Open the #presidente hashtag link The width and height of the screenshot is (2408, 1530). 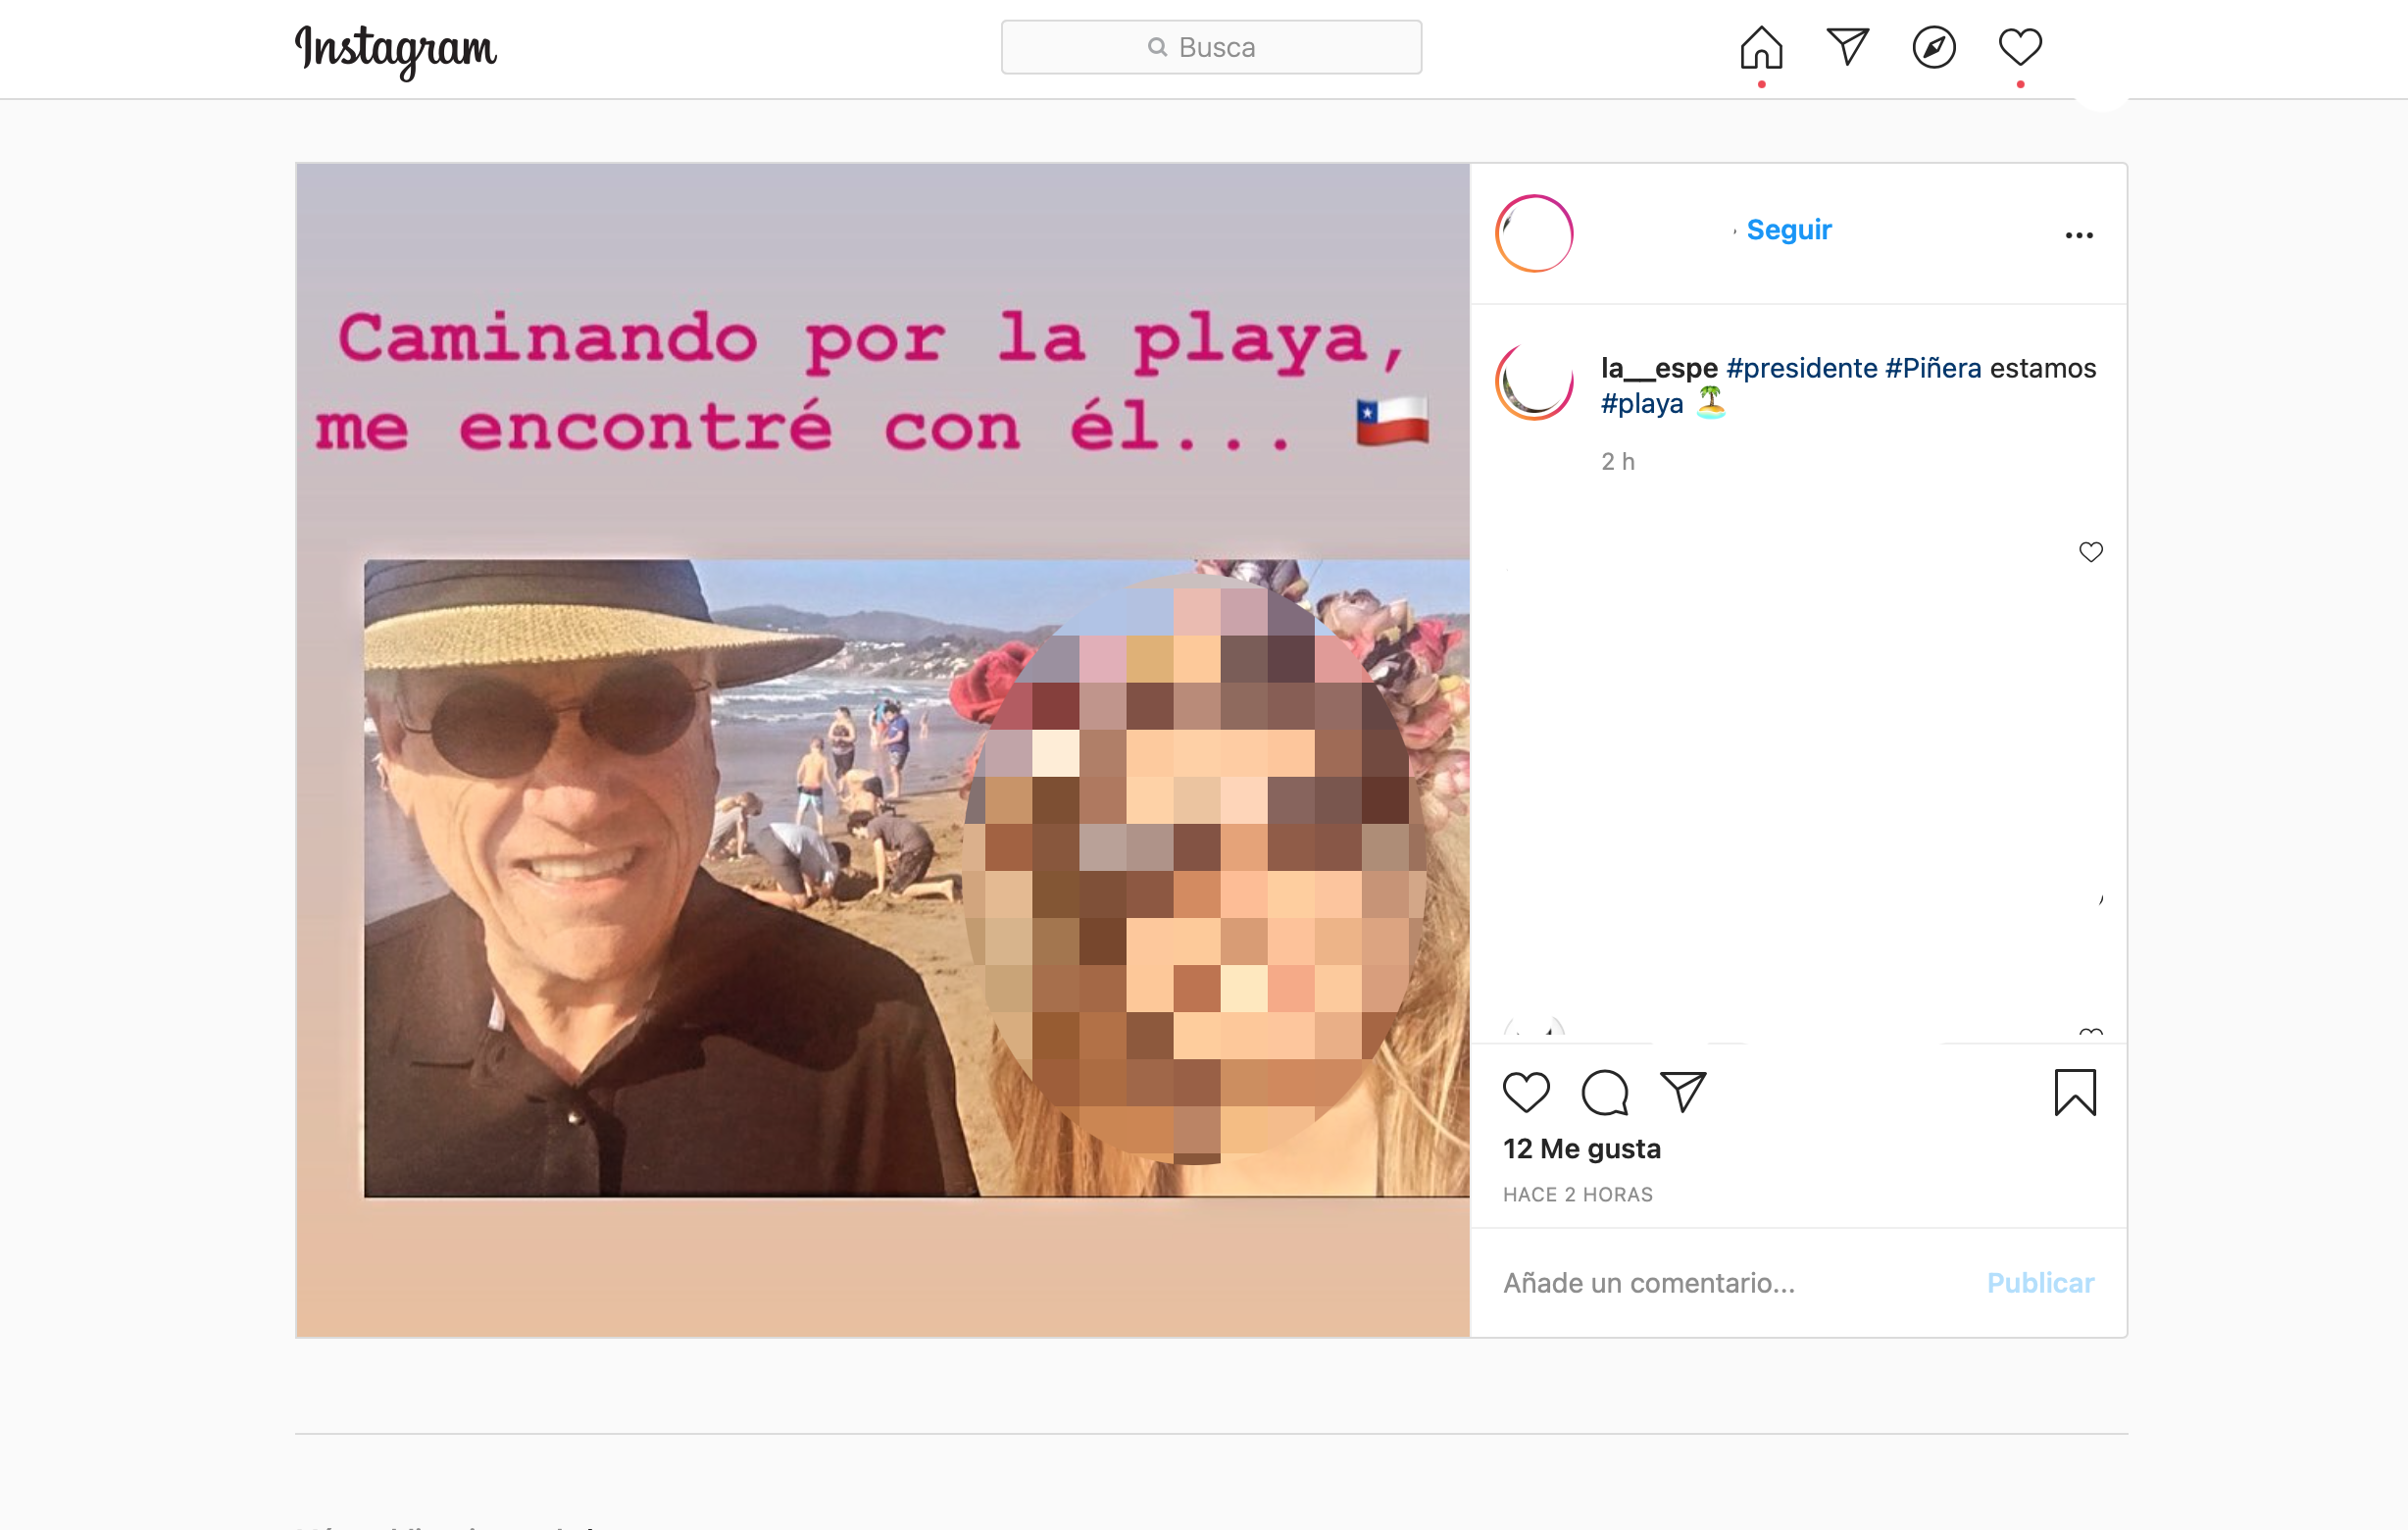1801,368
